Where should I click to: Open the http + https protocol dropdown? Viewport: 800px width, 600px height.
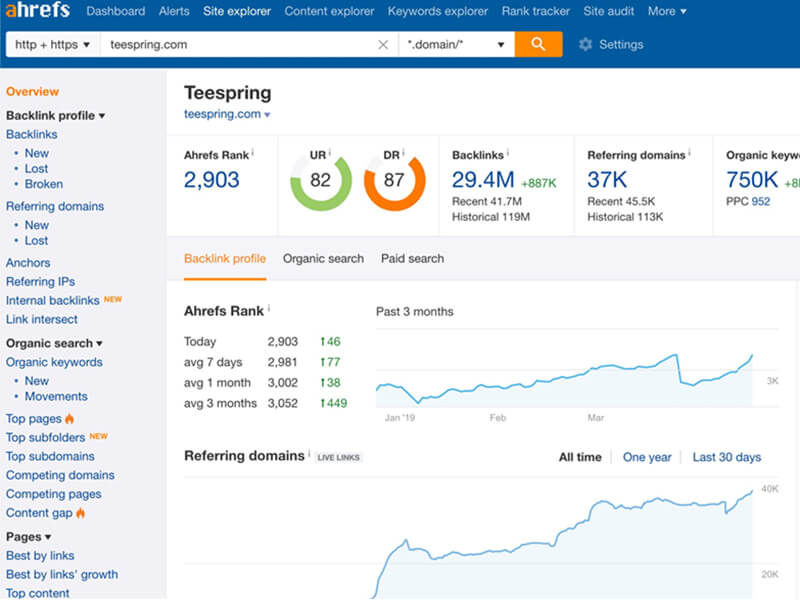point(53,44)
